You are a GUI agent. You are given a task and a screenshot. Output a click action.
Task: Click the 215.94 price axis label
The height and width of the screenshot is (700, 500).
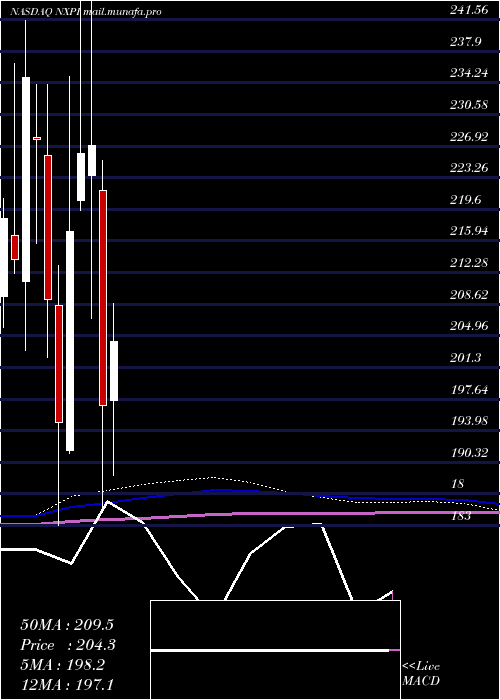[469, 231]
